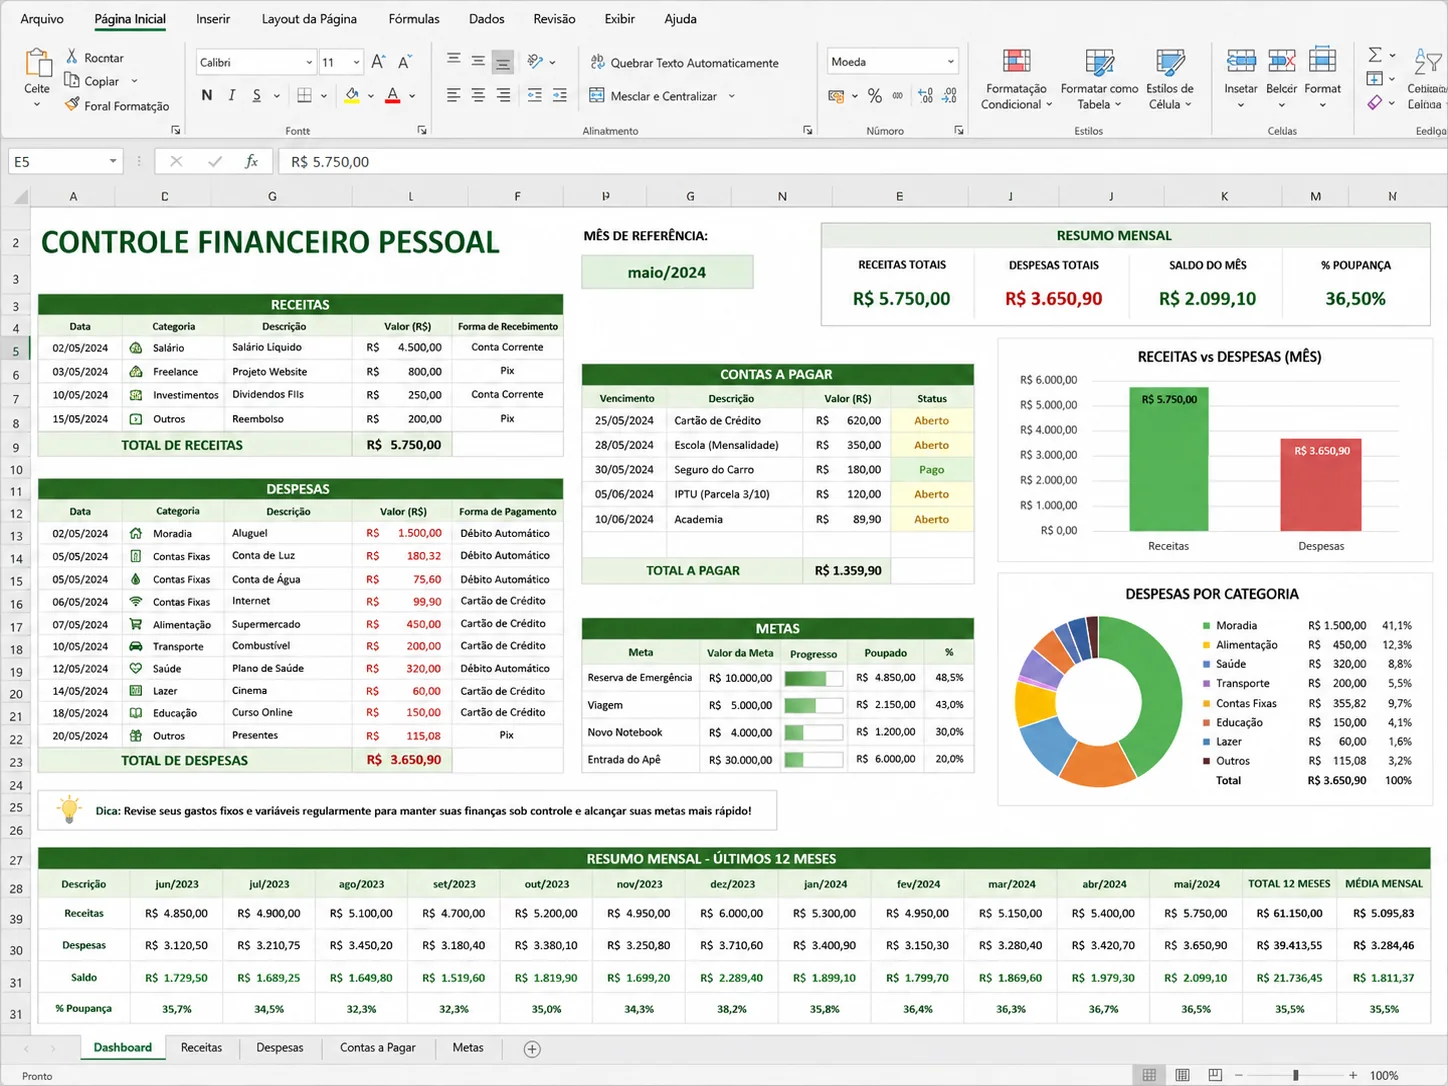Click the text orientation icon

(x=536, y=62)
